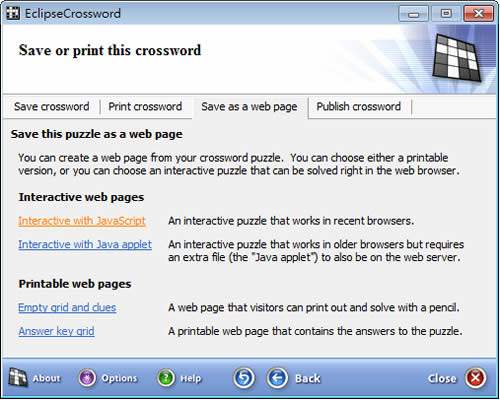The image size is (500, 400).
Task: Open the Empty grid and clues link
Action: tap(67, 307)
